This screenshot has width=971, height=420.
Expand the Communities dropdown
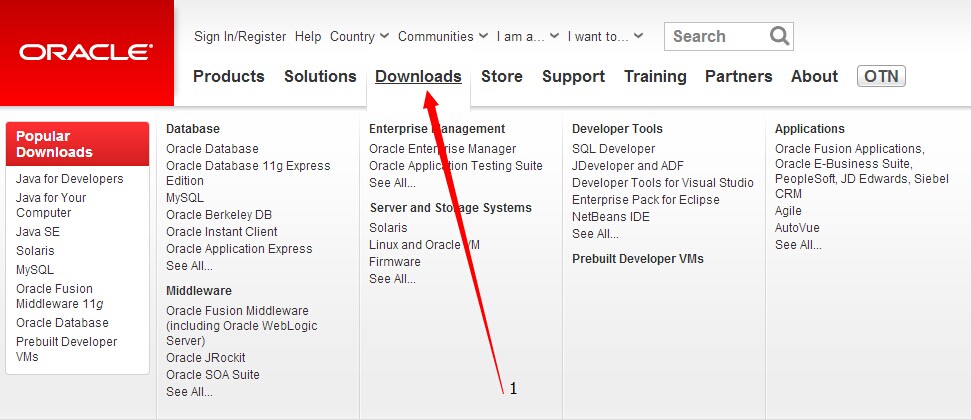click(443, 37)
